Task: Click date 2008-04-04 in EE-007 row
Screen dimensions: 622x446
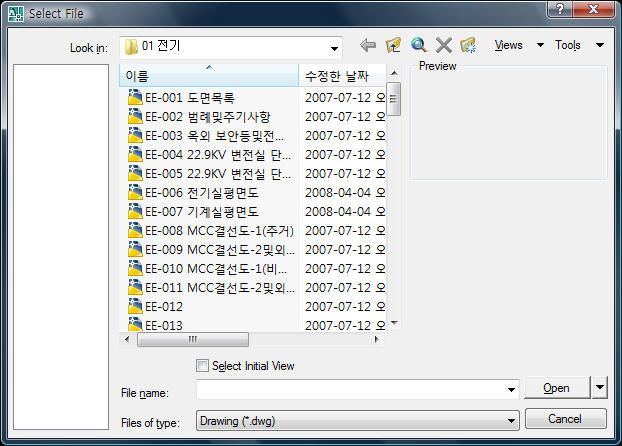Action: [x=338, y=212]
